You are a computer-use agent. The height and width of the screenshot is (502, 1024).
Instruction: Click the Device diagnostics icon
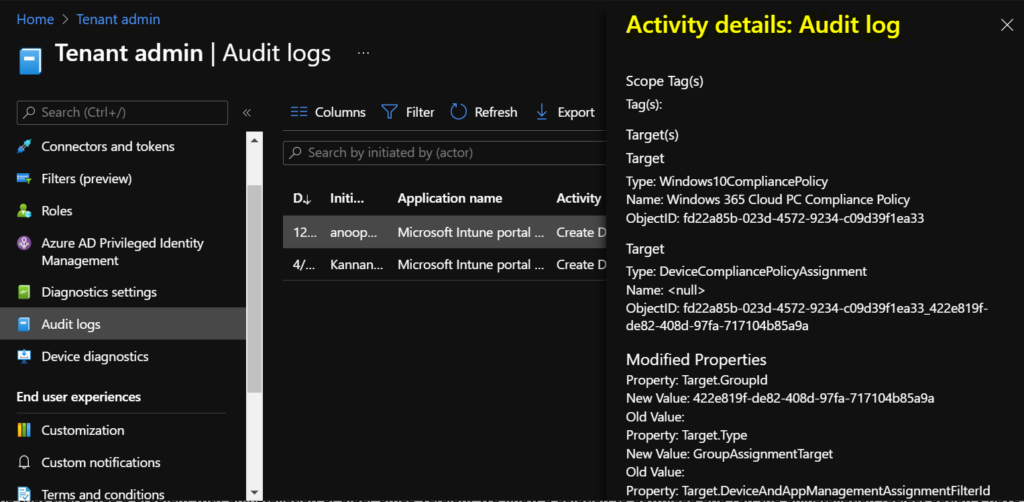[24, 356]
